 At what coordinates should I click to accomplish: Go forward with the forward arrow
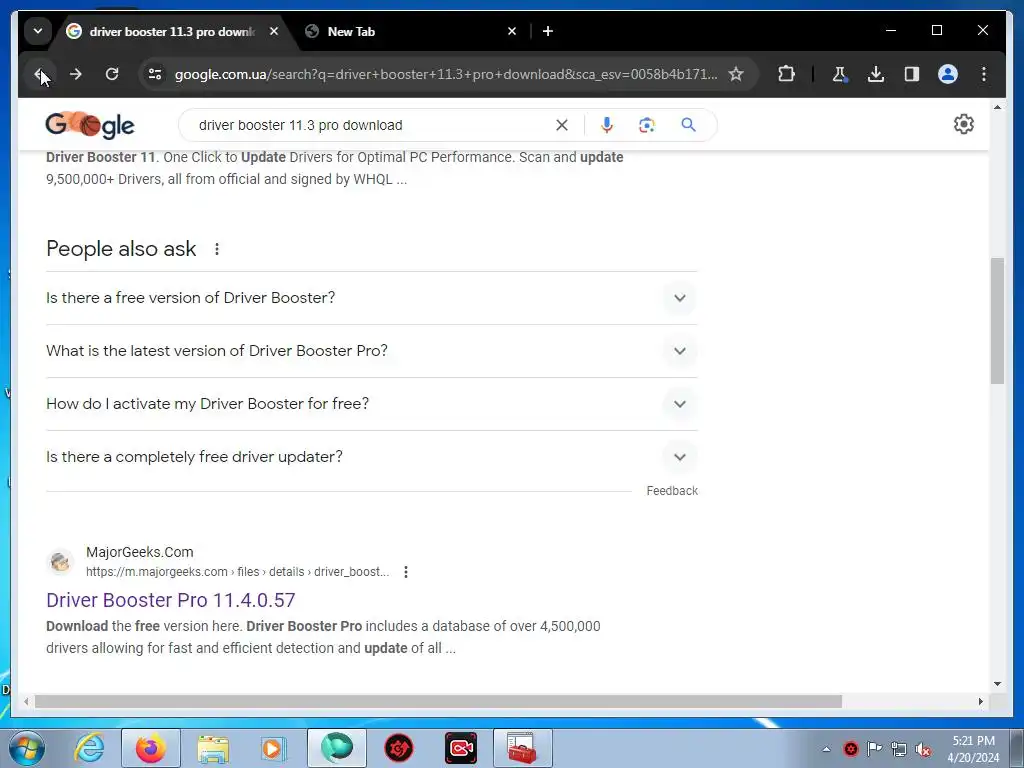76,74
